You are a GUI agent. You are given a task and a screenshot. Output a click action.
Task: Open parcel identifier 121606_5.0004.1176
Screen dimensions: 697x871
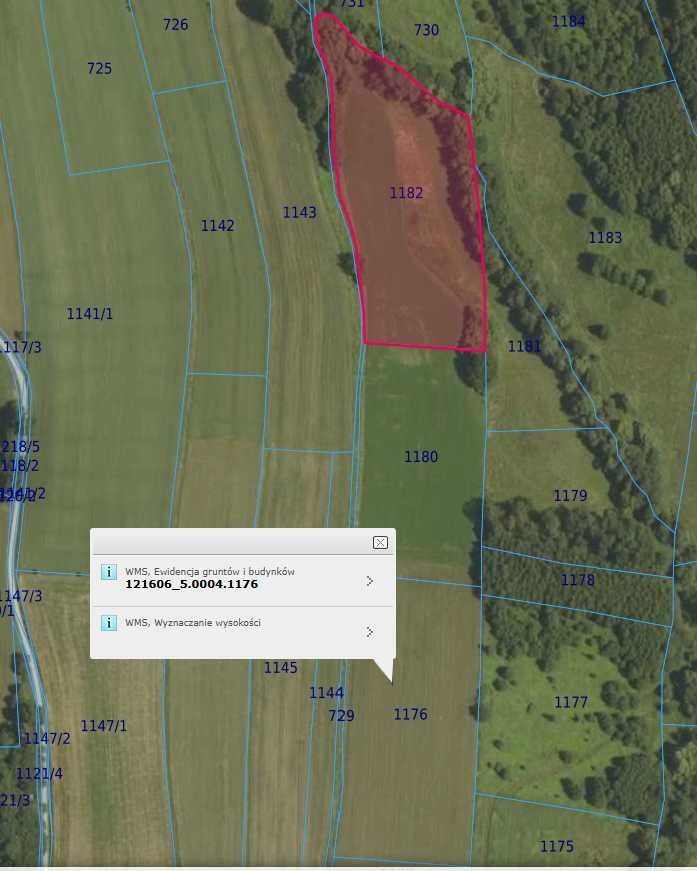pos(191,584)
